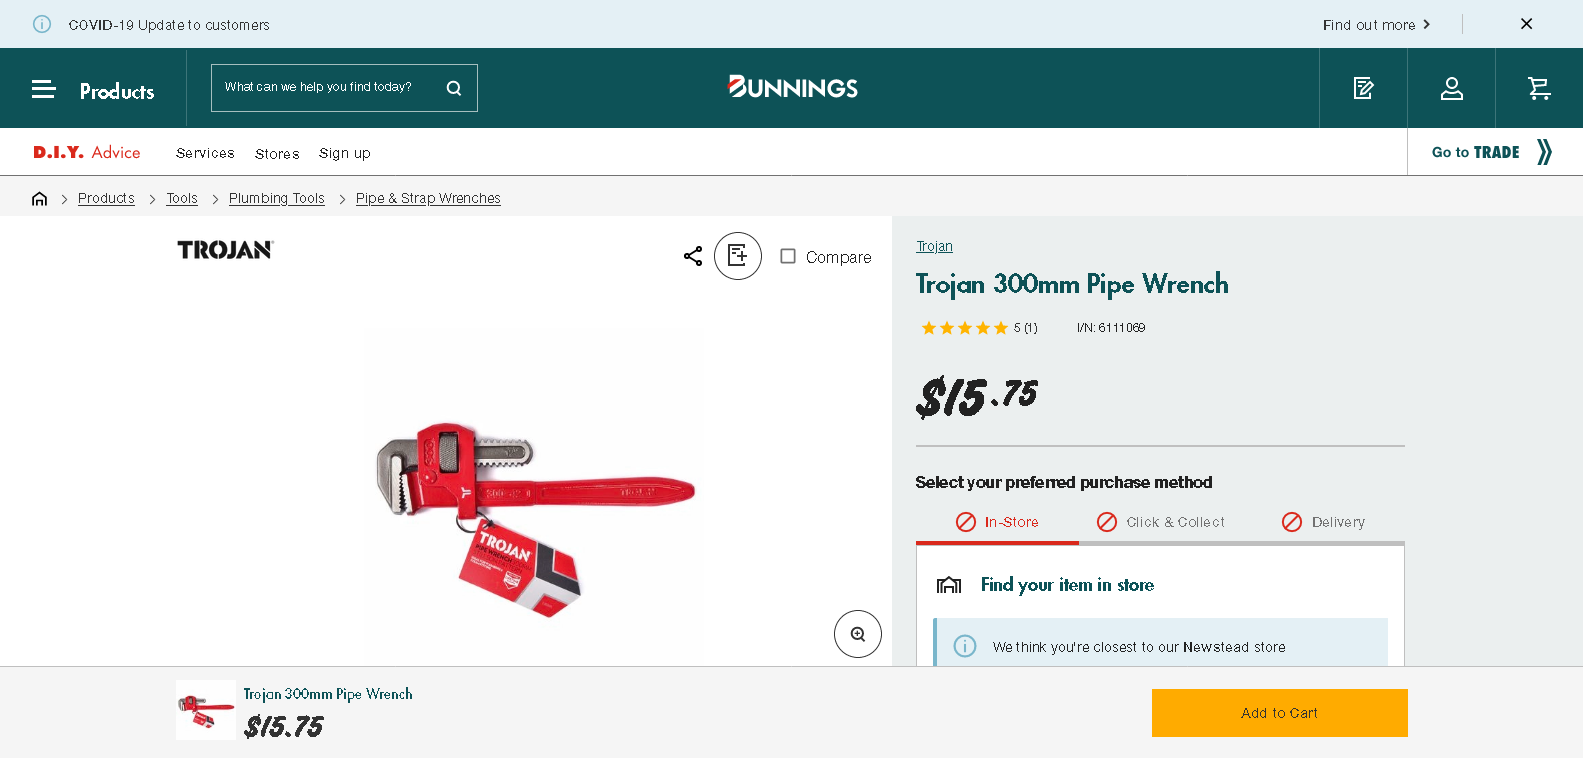Screen dimensions: 1583x758
Task: Open the account sign-in icon
Action: point(1451,88)
